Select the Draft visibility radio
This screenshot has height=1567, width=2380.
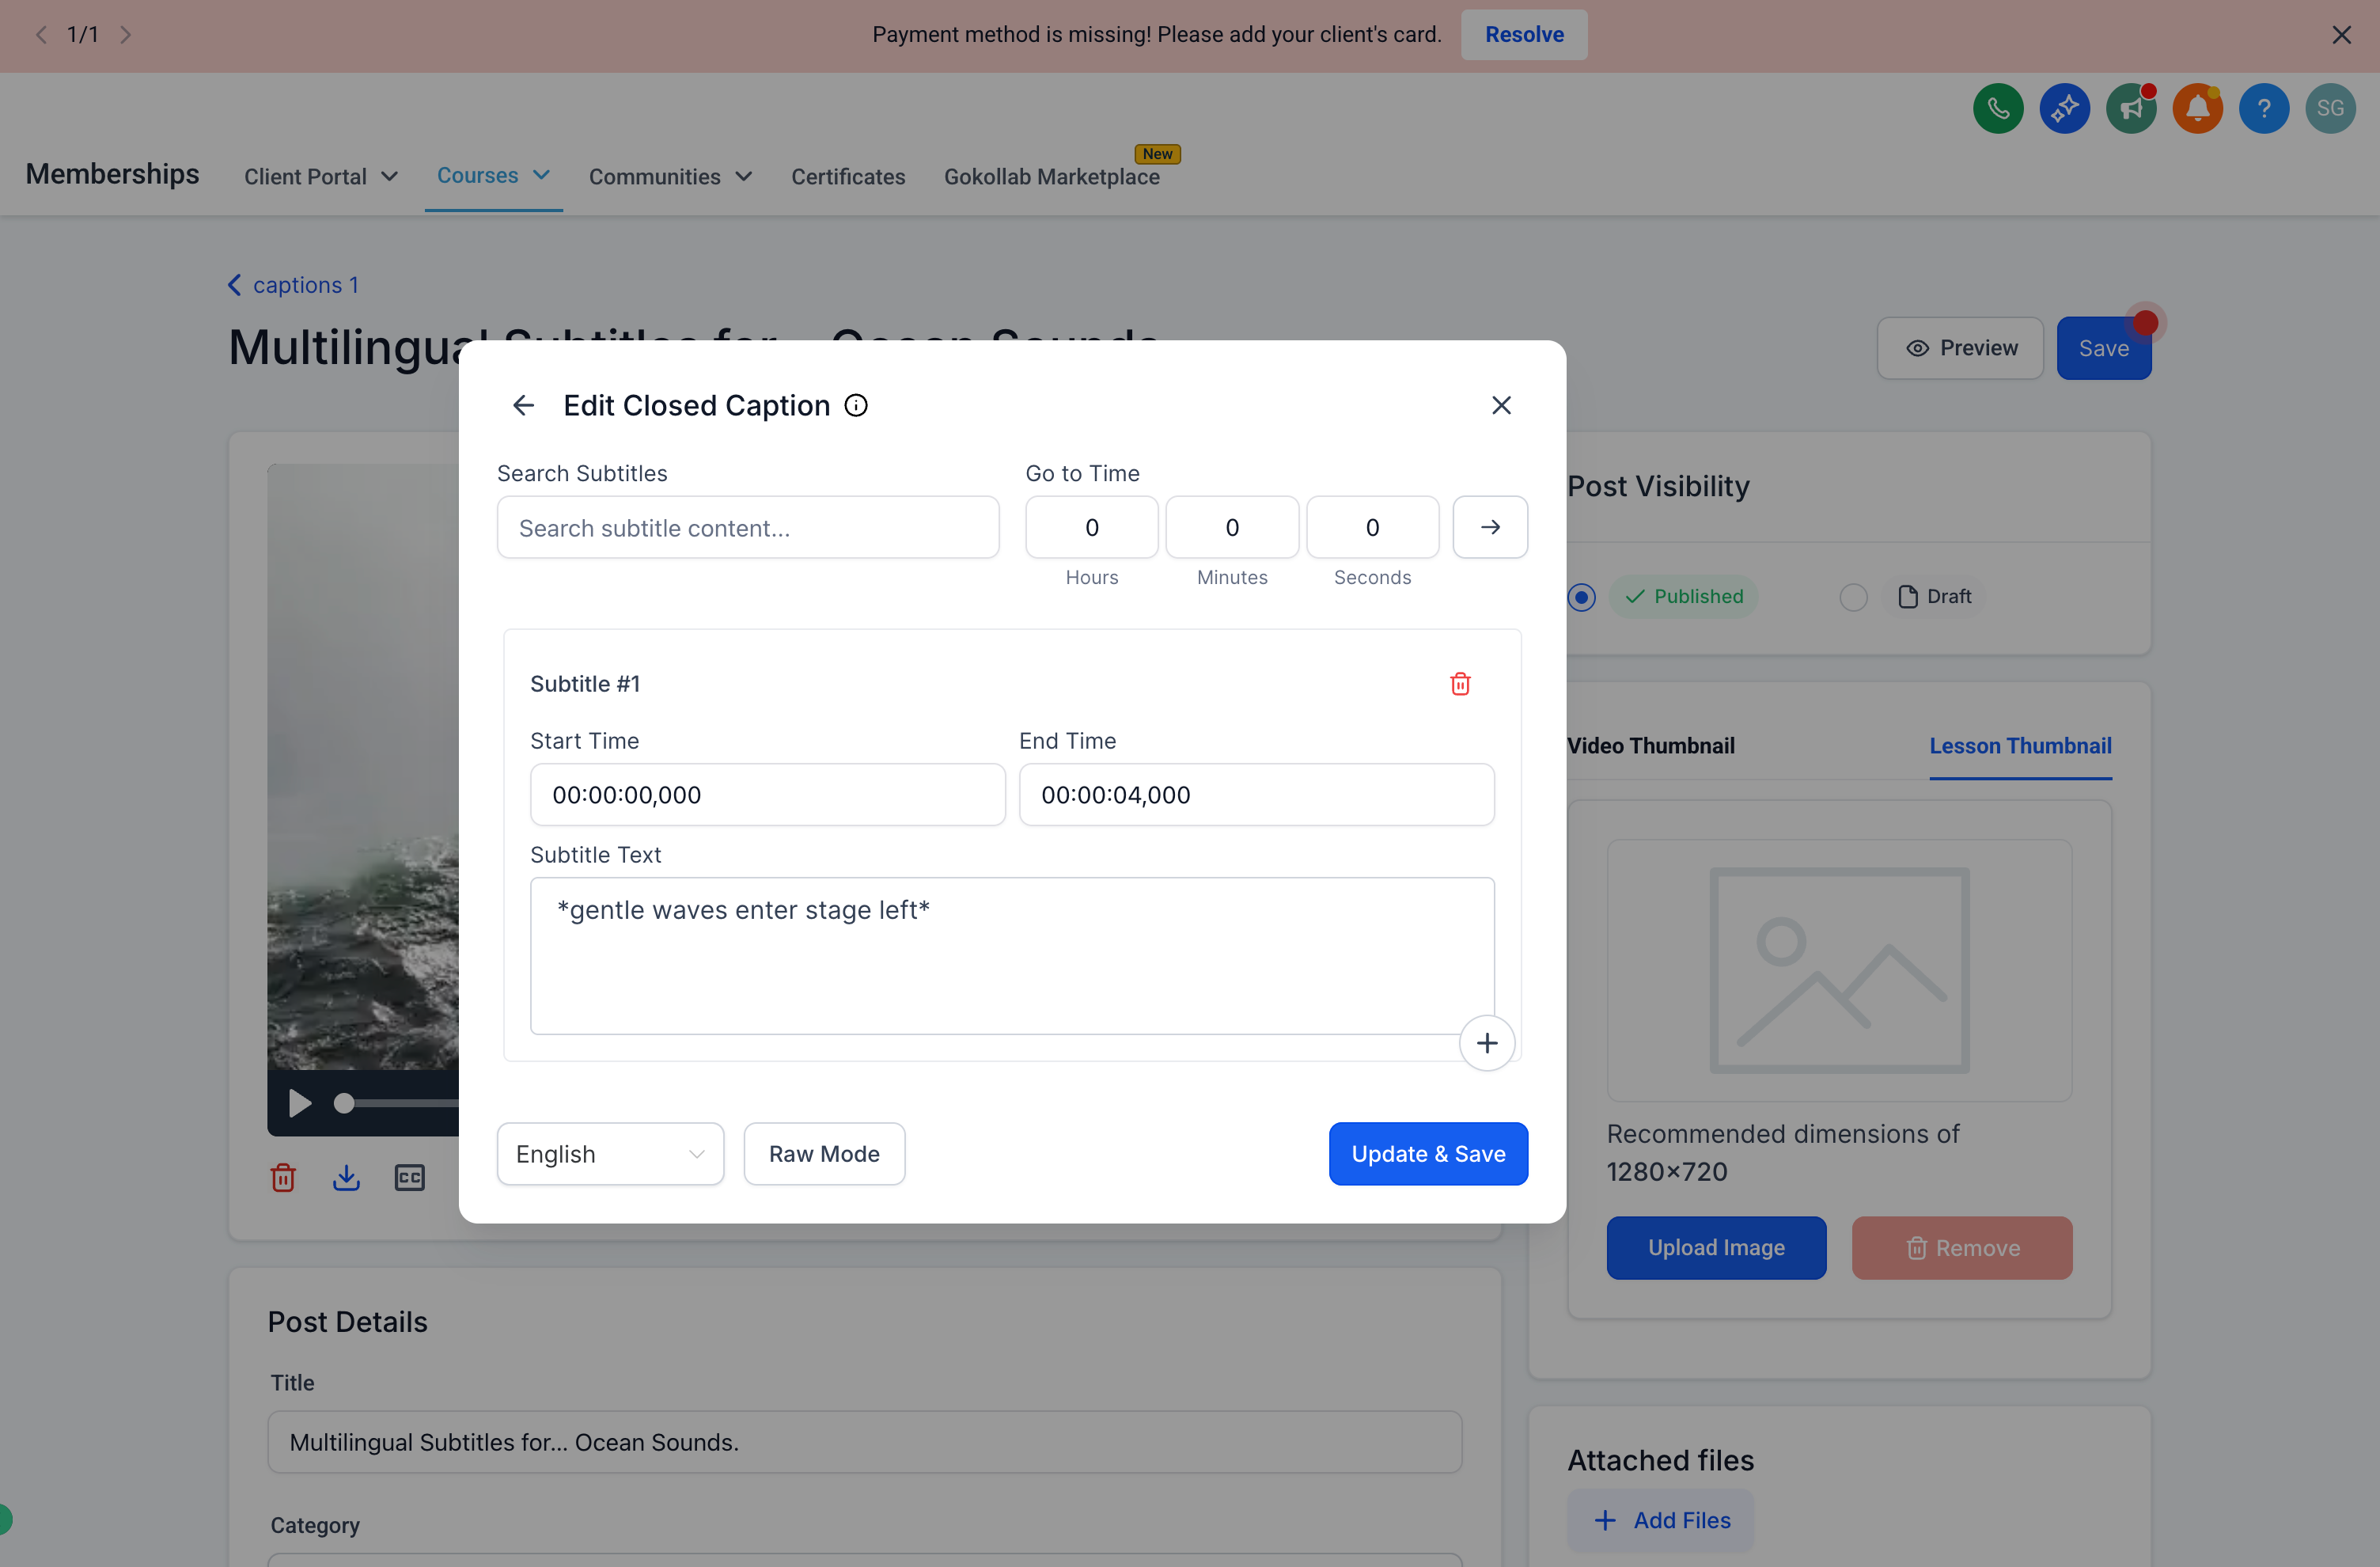pyautogui.click(x=1853, y=597)
